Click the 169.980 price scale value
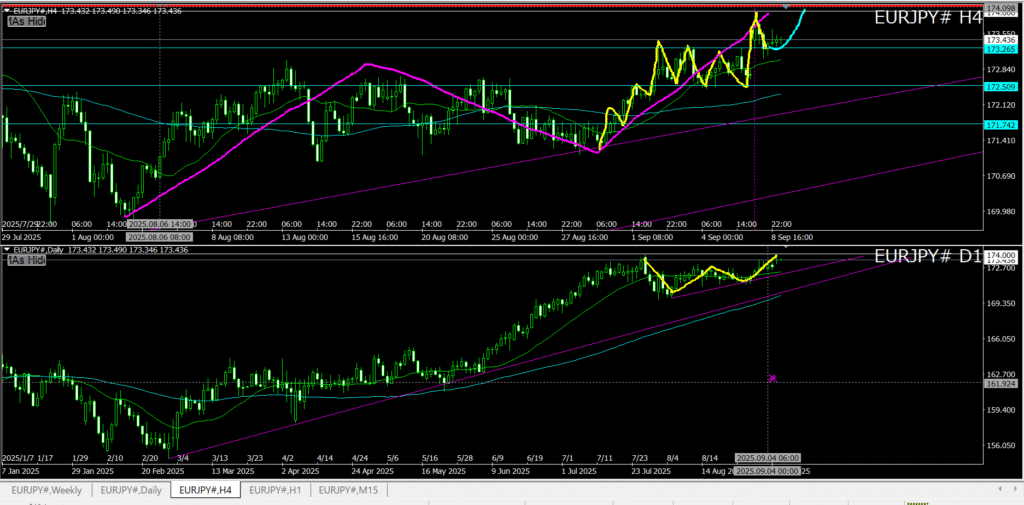1024x505 pixels. (1000, 212)
